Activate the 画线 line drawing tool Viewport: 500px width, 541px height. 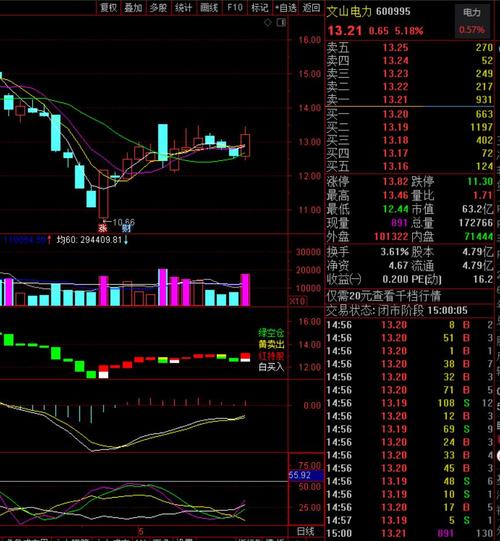(209, 7)
